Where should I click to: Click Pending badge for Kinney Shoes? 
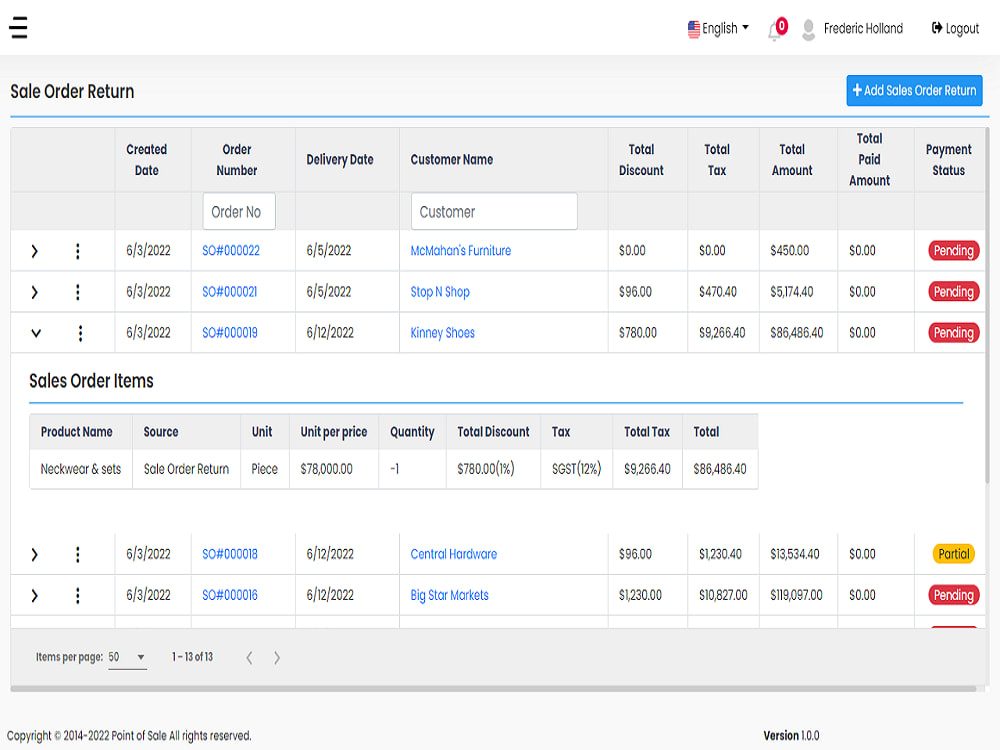(953, 332)
